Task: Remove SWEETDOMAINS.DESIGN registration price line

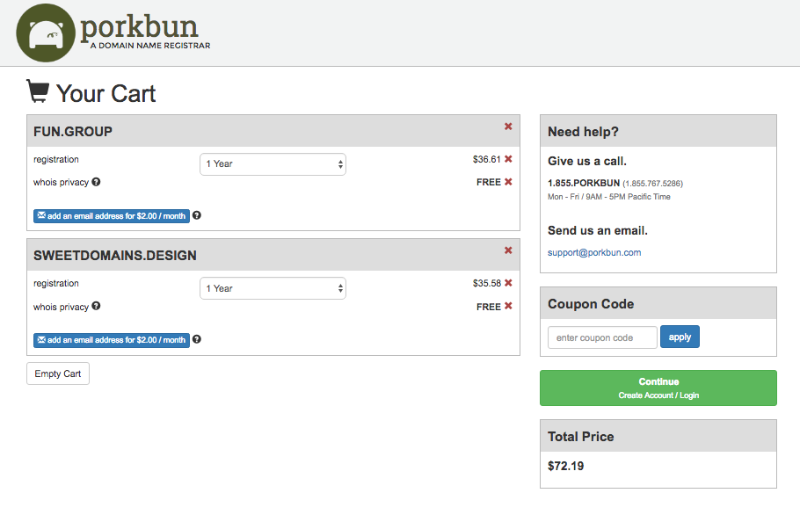Action: click(x=508, y=283)
